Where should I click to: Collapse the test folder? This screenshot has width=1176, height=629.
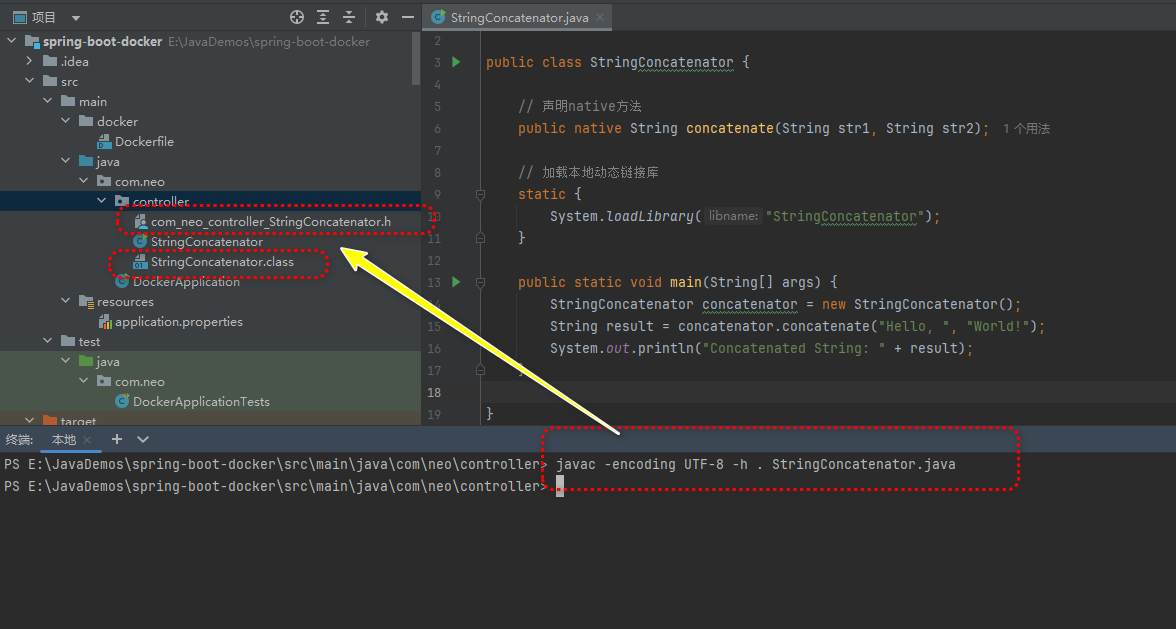[x=47, y=341]
